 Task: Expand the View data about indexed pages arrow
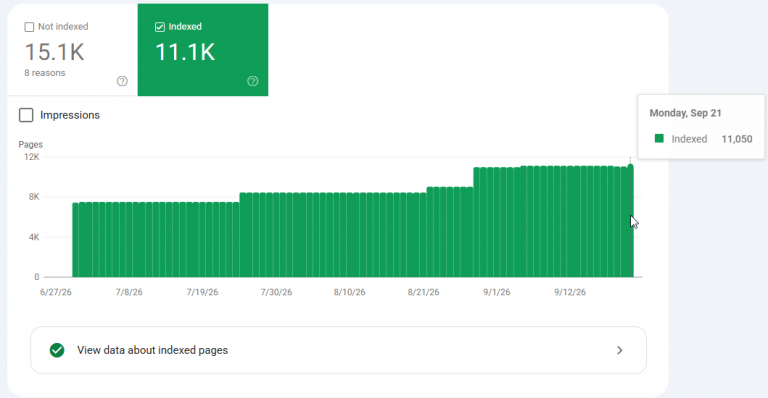(x=620, y=350)
